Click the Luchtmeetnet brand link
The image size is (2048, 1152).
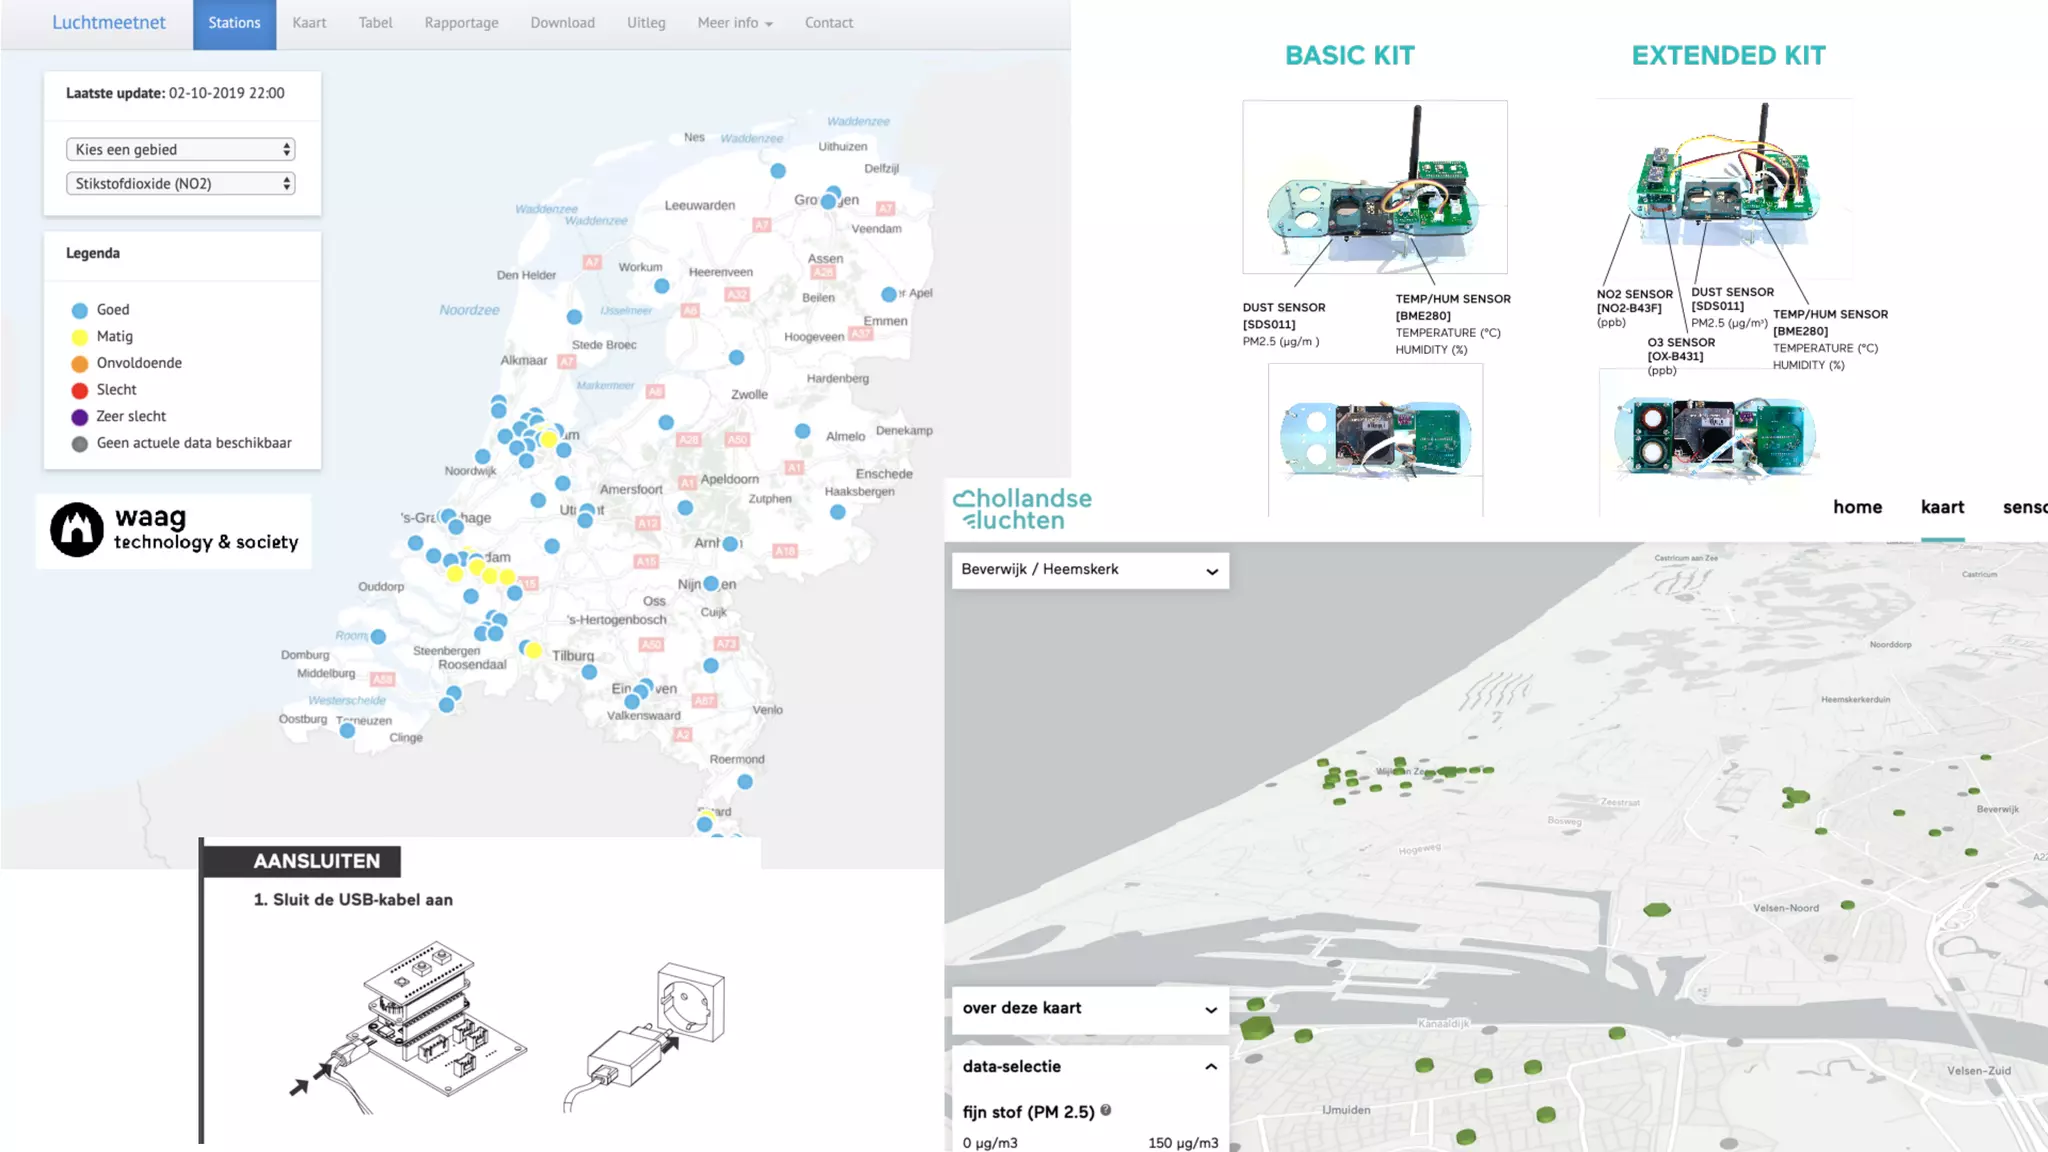pyautogui.click(x=109, y=23)
